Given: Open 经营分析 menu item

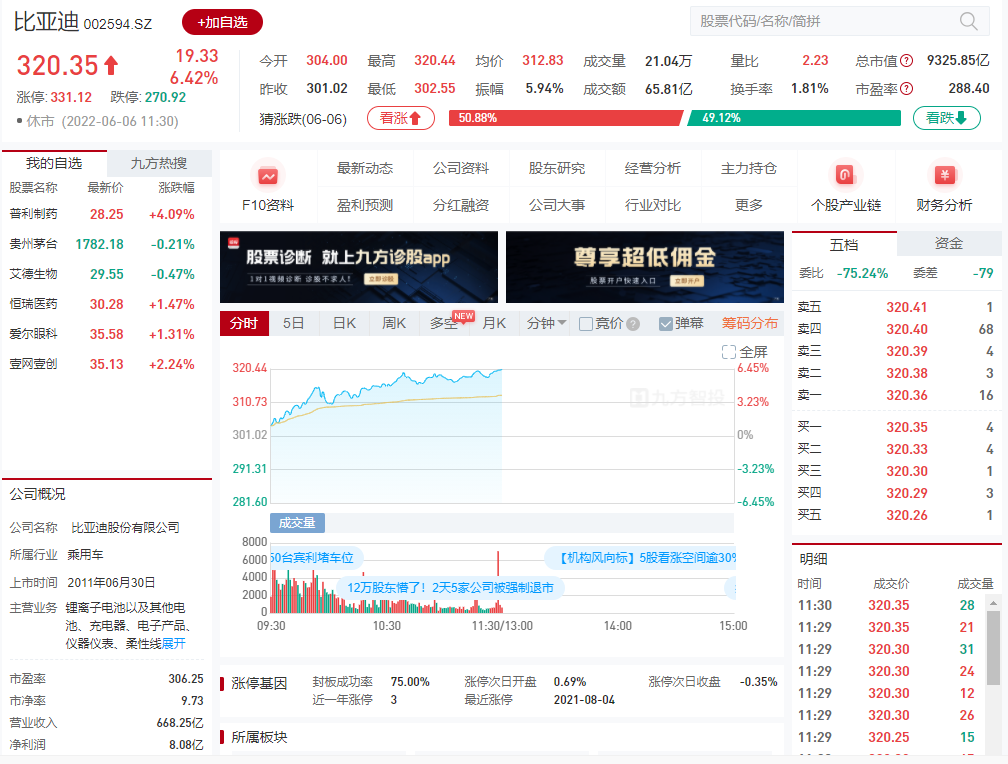Looking at the screenshot, I should pyautogui.click(x=652, y=168).
